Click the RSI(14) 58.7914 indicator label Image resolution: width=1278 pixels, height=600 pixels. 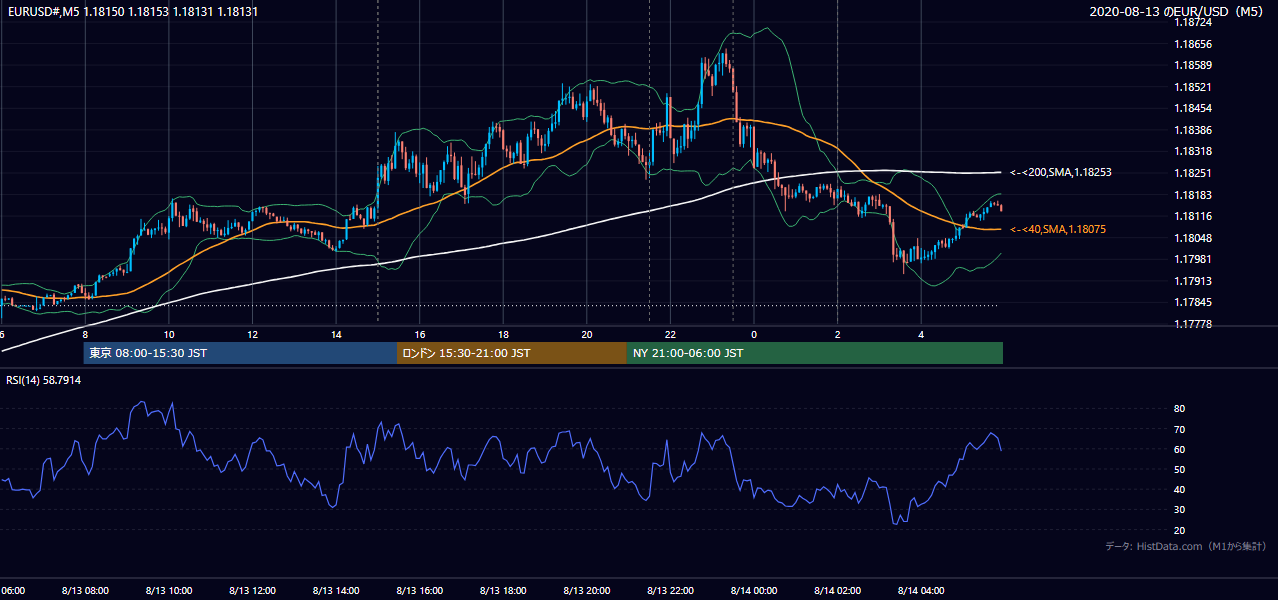(44, 380)
